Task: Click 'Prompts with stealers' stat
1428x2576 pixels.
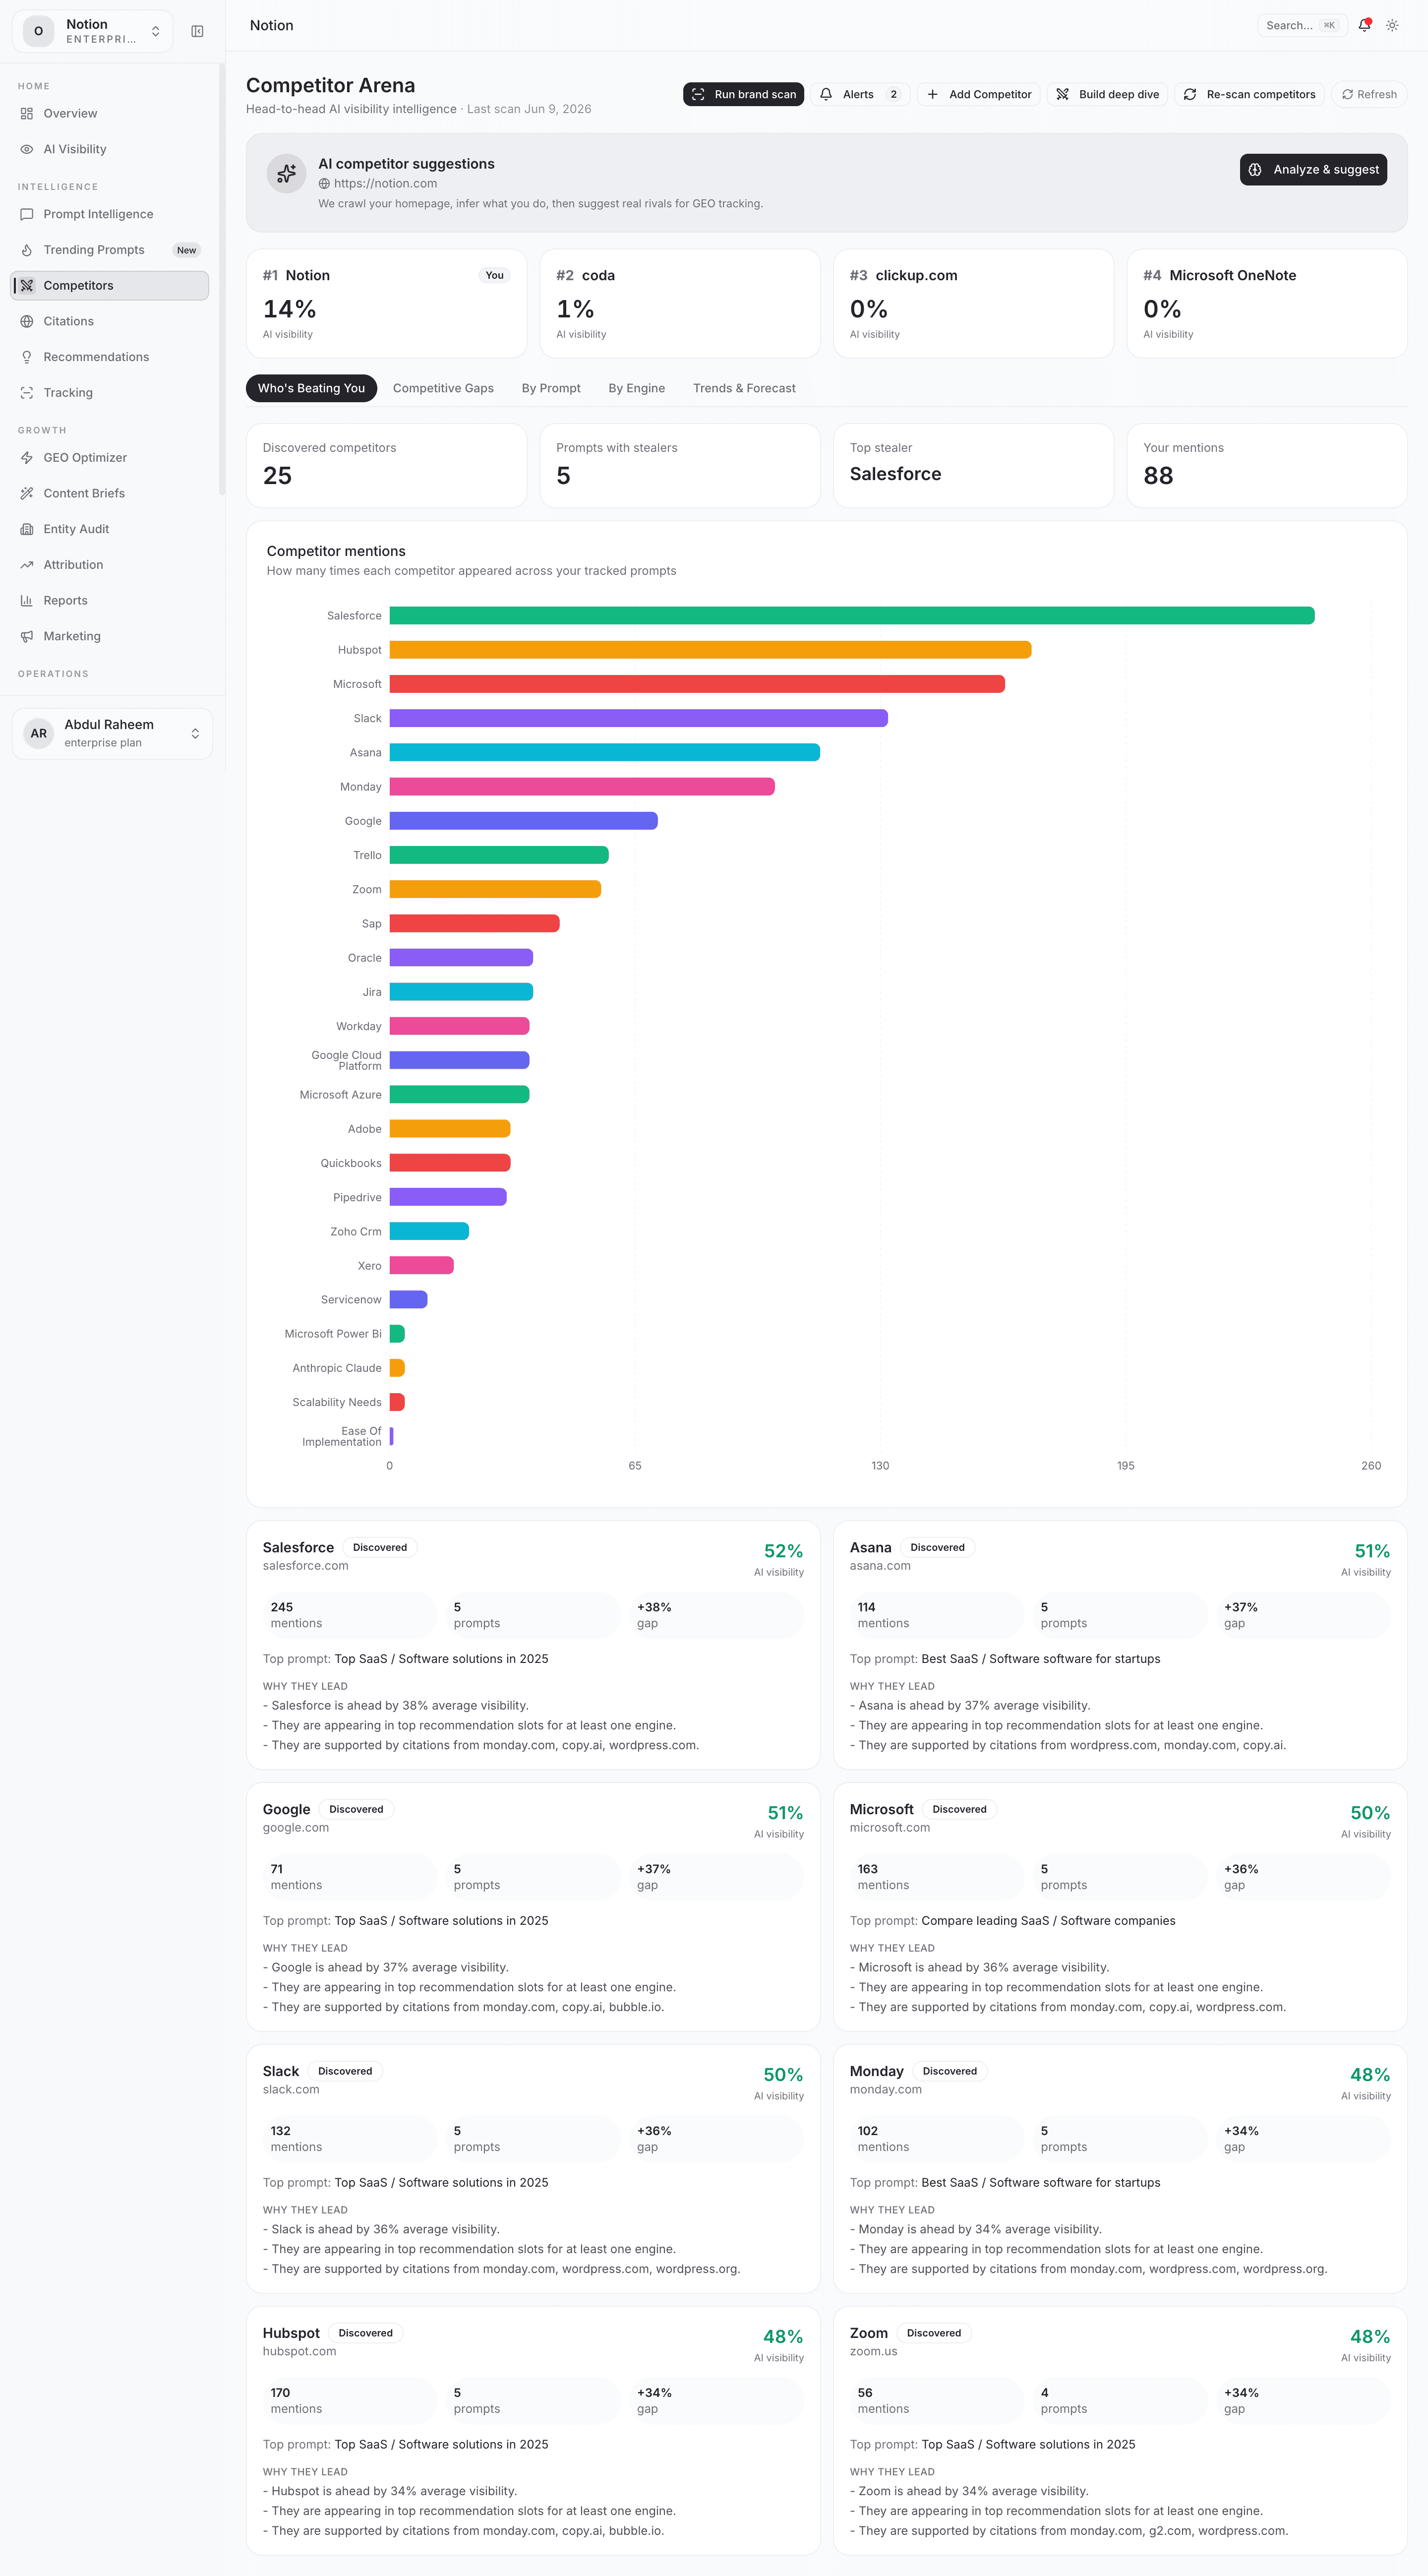Action: [680, 466]
